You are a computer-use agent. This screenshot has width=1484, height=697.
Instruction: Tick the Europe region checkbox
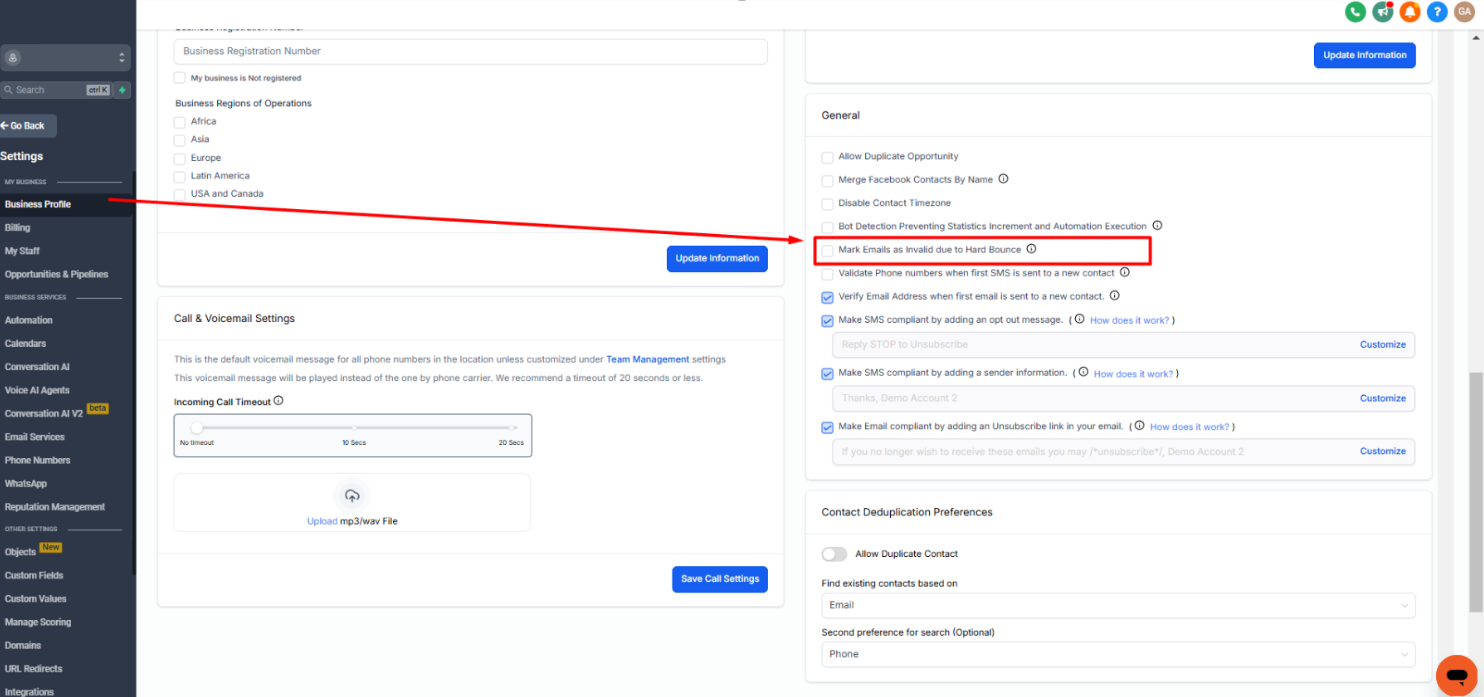(180, 158)
